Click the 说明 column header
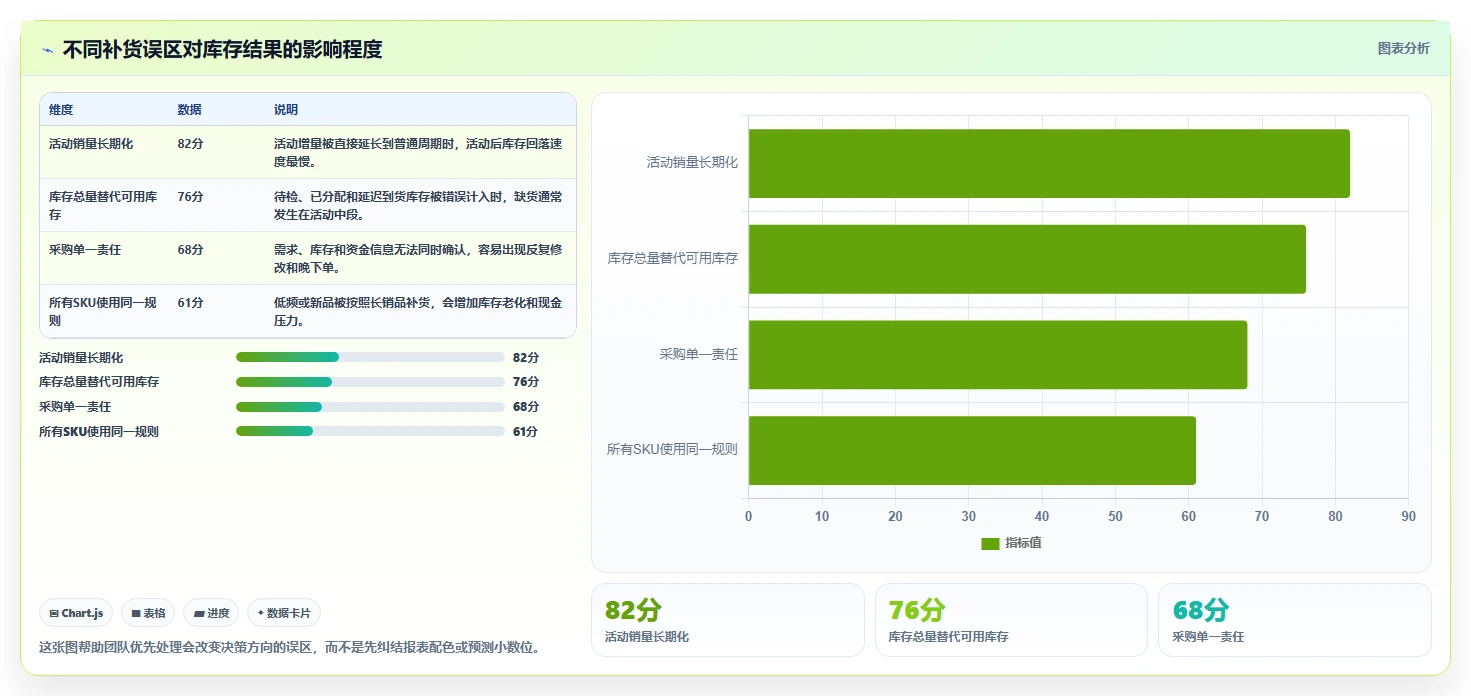The image size is (1471, 696). coord(286,110)
